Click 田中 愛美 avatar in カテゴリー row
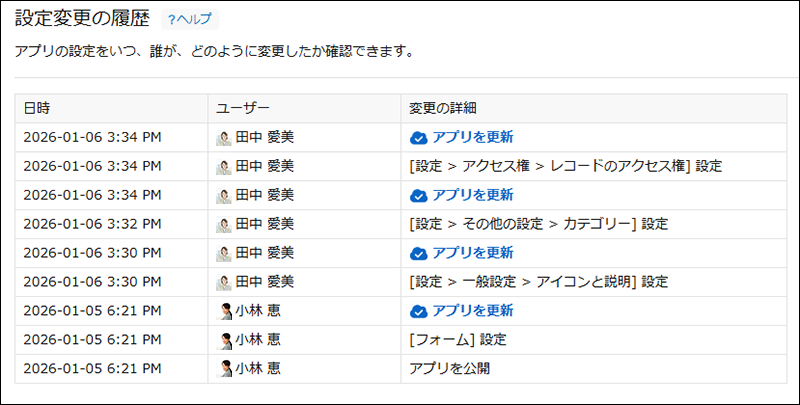Viewport: 800px width, 405px height. [x=223, y=224]
